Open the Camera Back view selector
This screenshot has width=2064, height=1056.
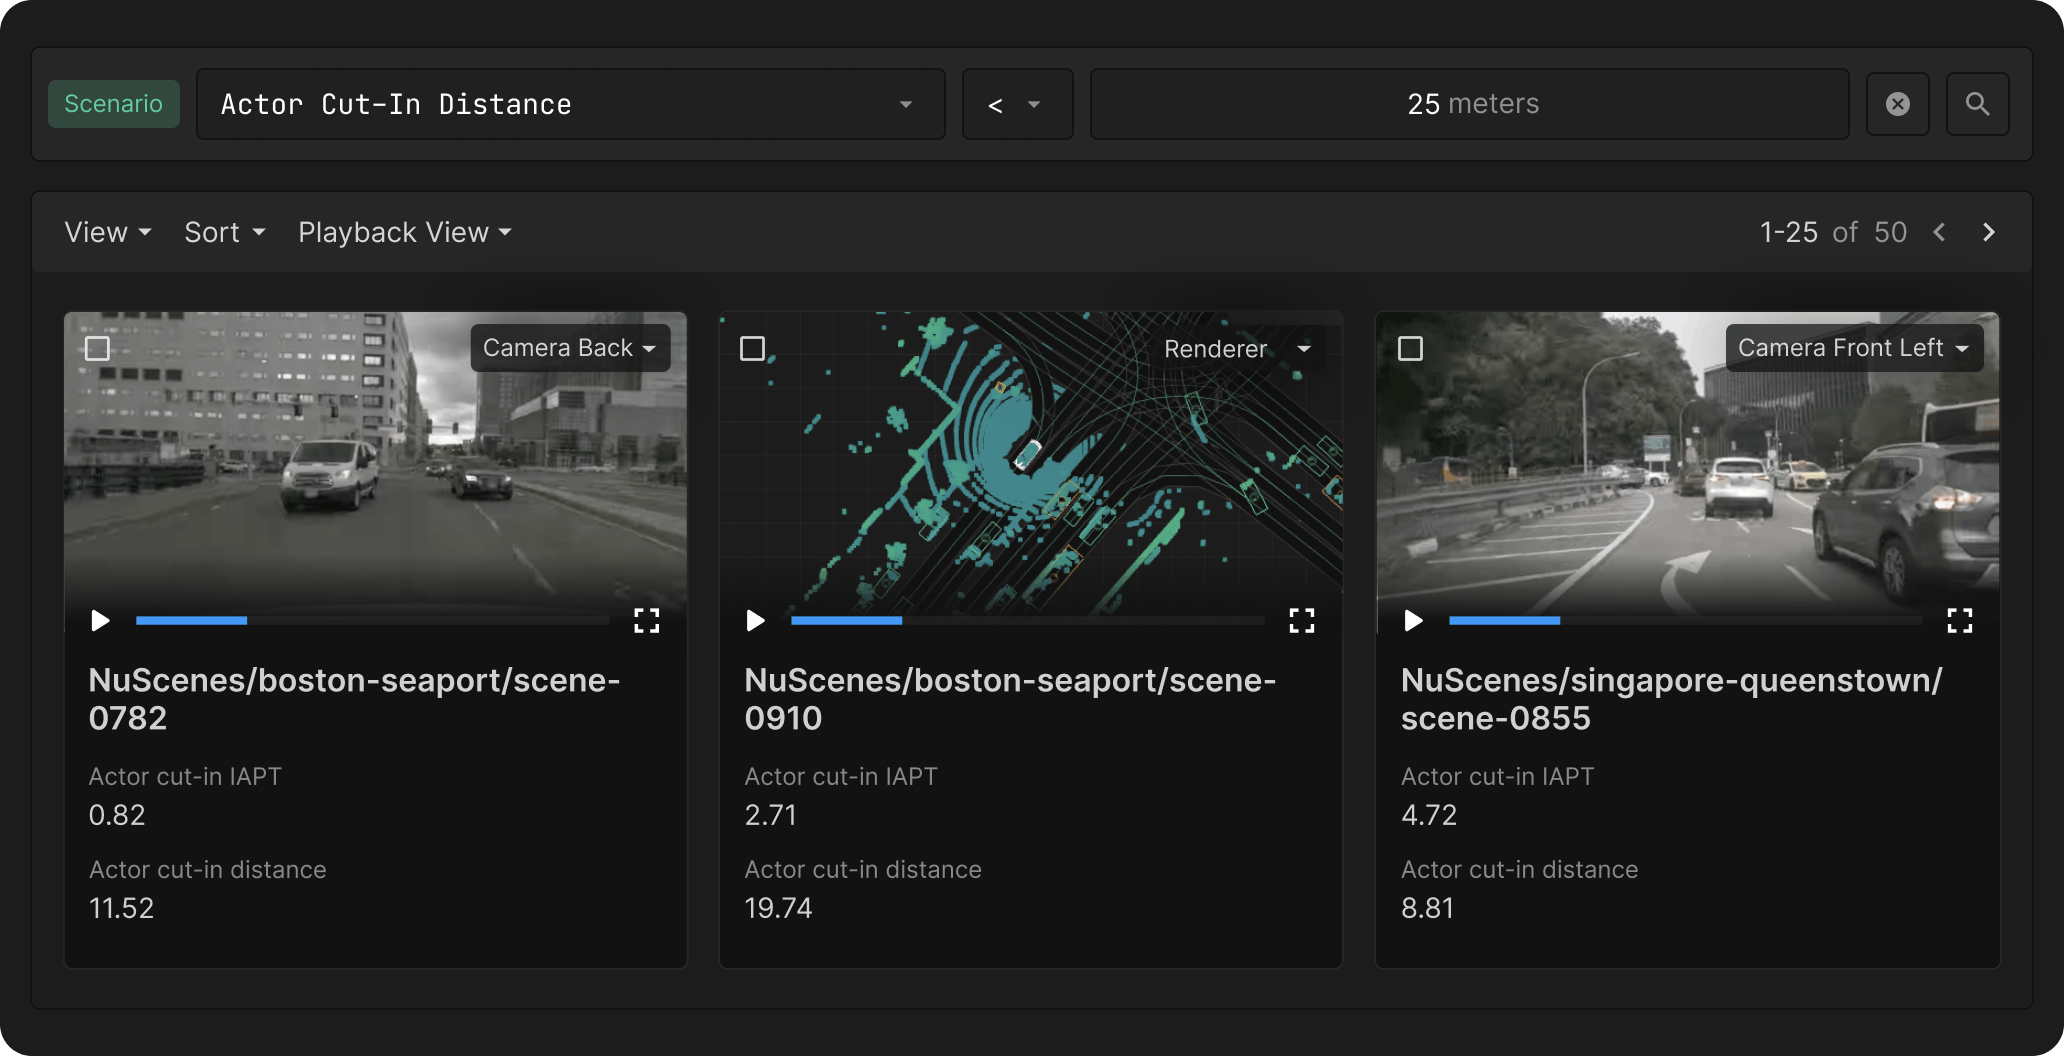pos(570,348)
